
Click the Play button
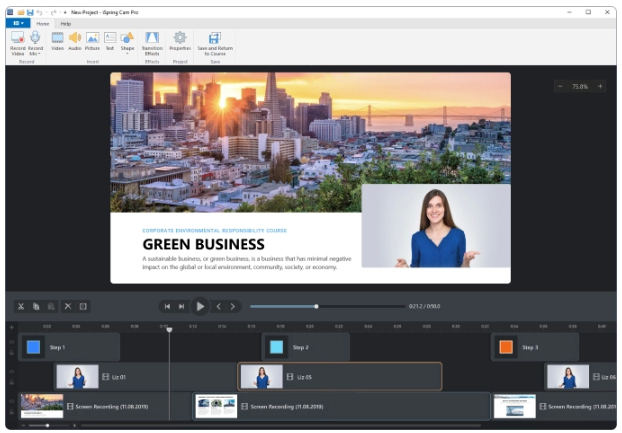[200, 307]
